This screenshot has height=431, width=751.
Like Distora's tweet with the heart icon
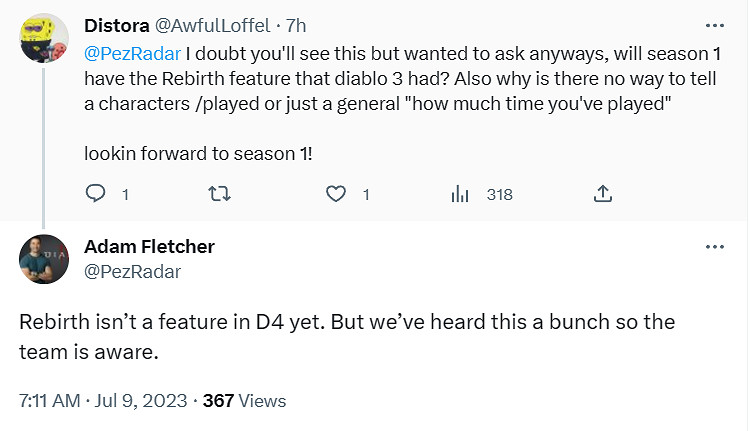click(x=338, y=194)
